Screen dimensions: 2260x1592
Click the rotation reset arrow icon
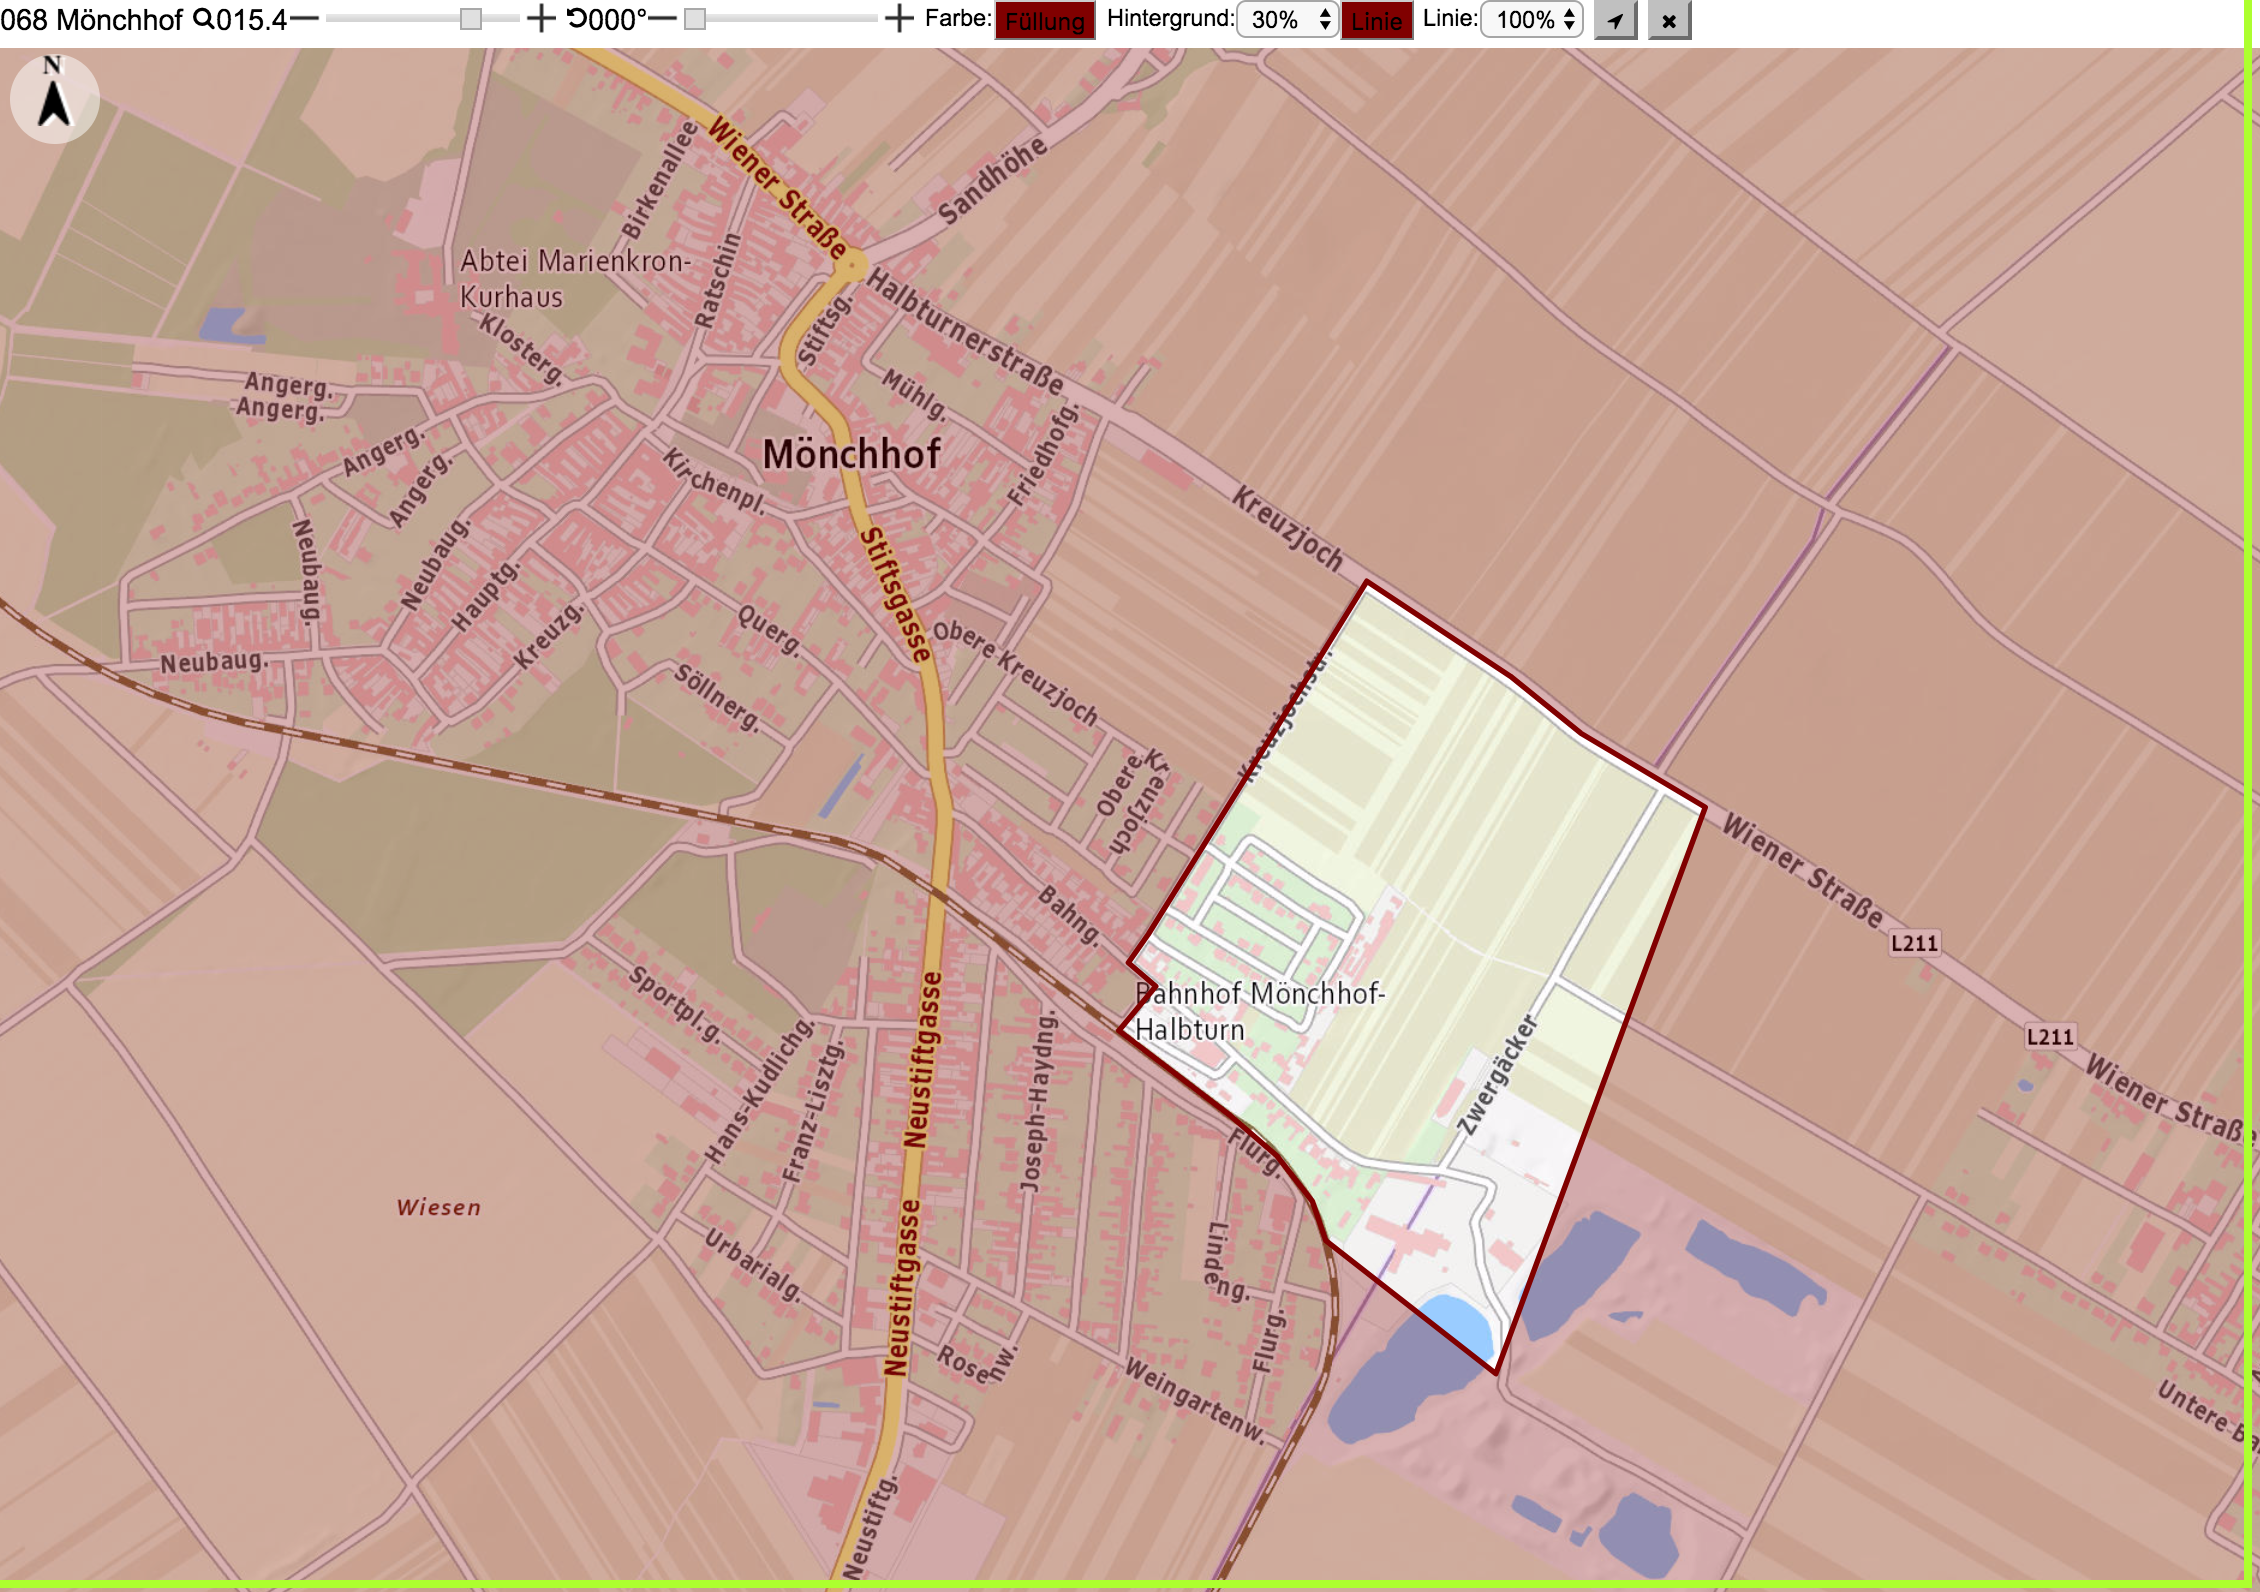tap(577, 18)
